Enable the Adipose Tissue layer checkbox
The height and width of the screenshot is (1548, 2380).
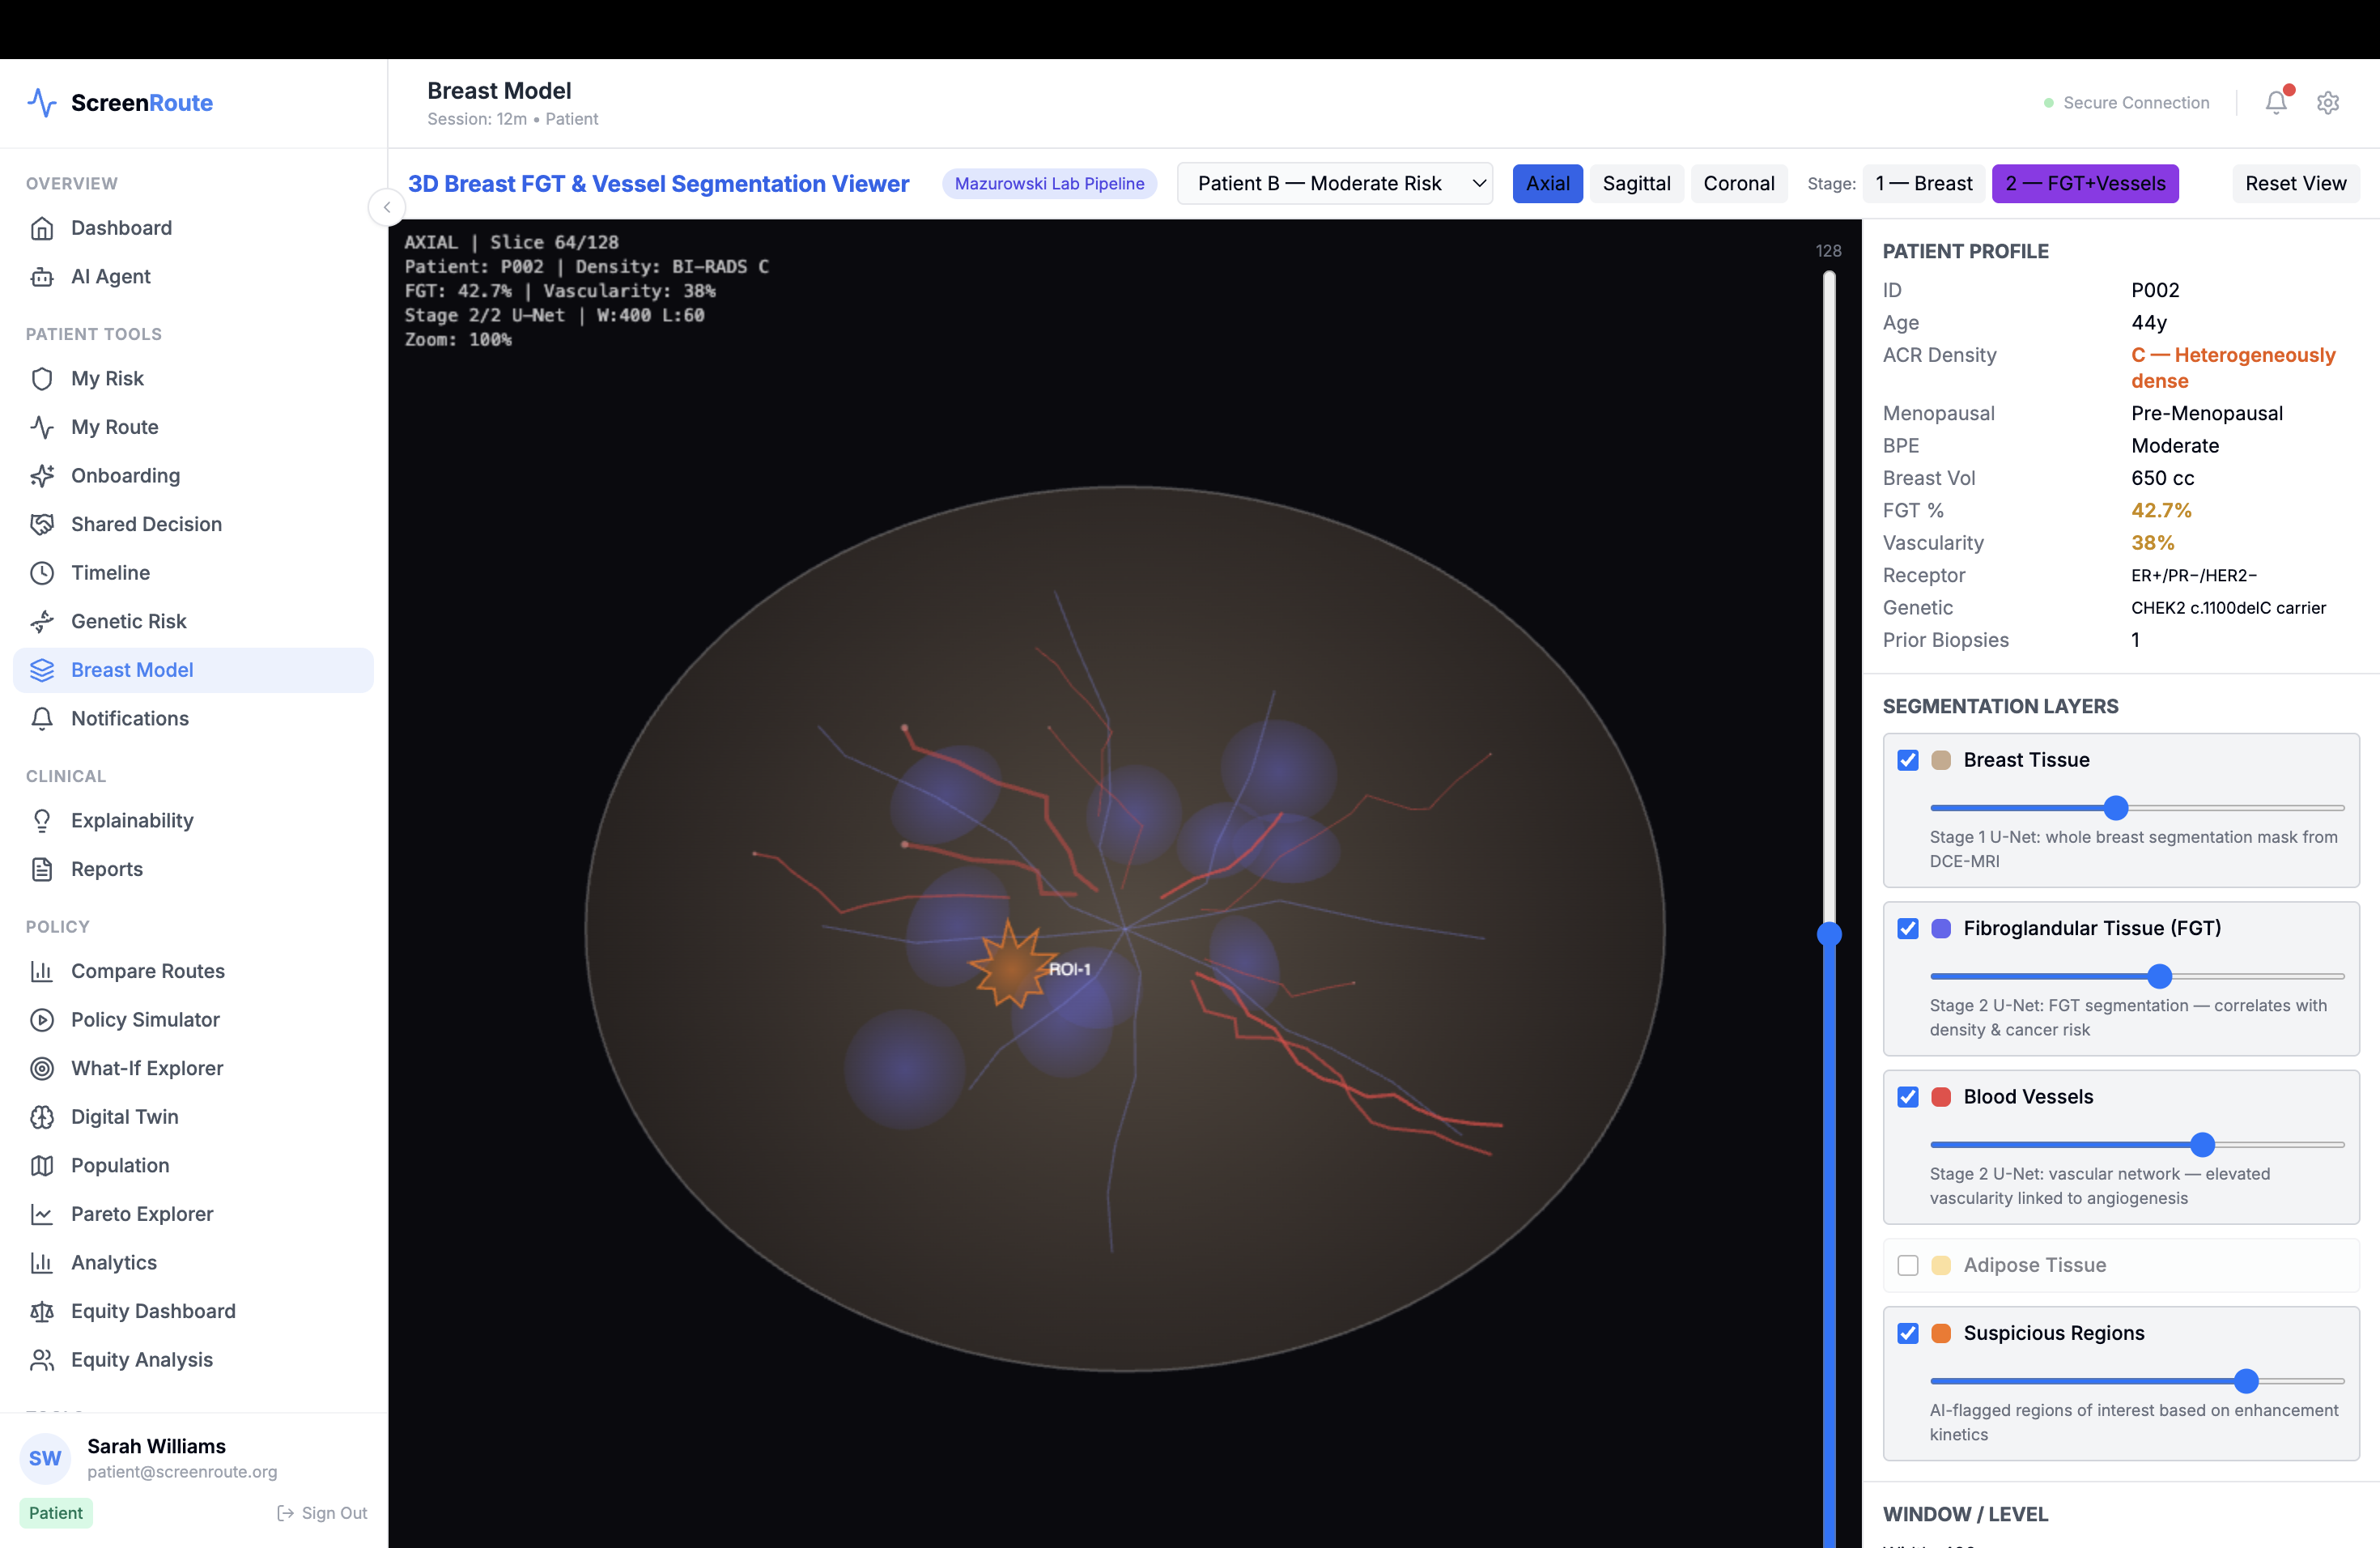[x=1908, y=1265]
